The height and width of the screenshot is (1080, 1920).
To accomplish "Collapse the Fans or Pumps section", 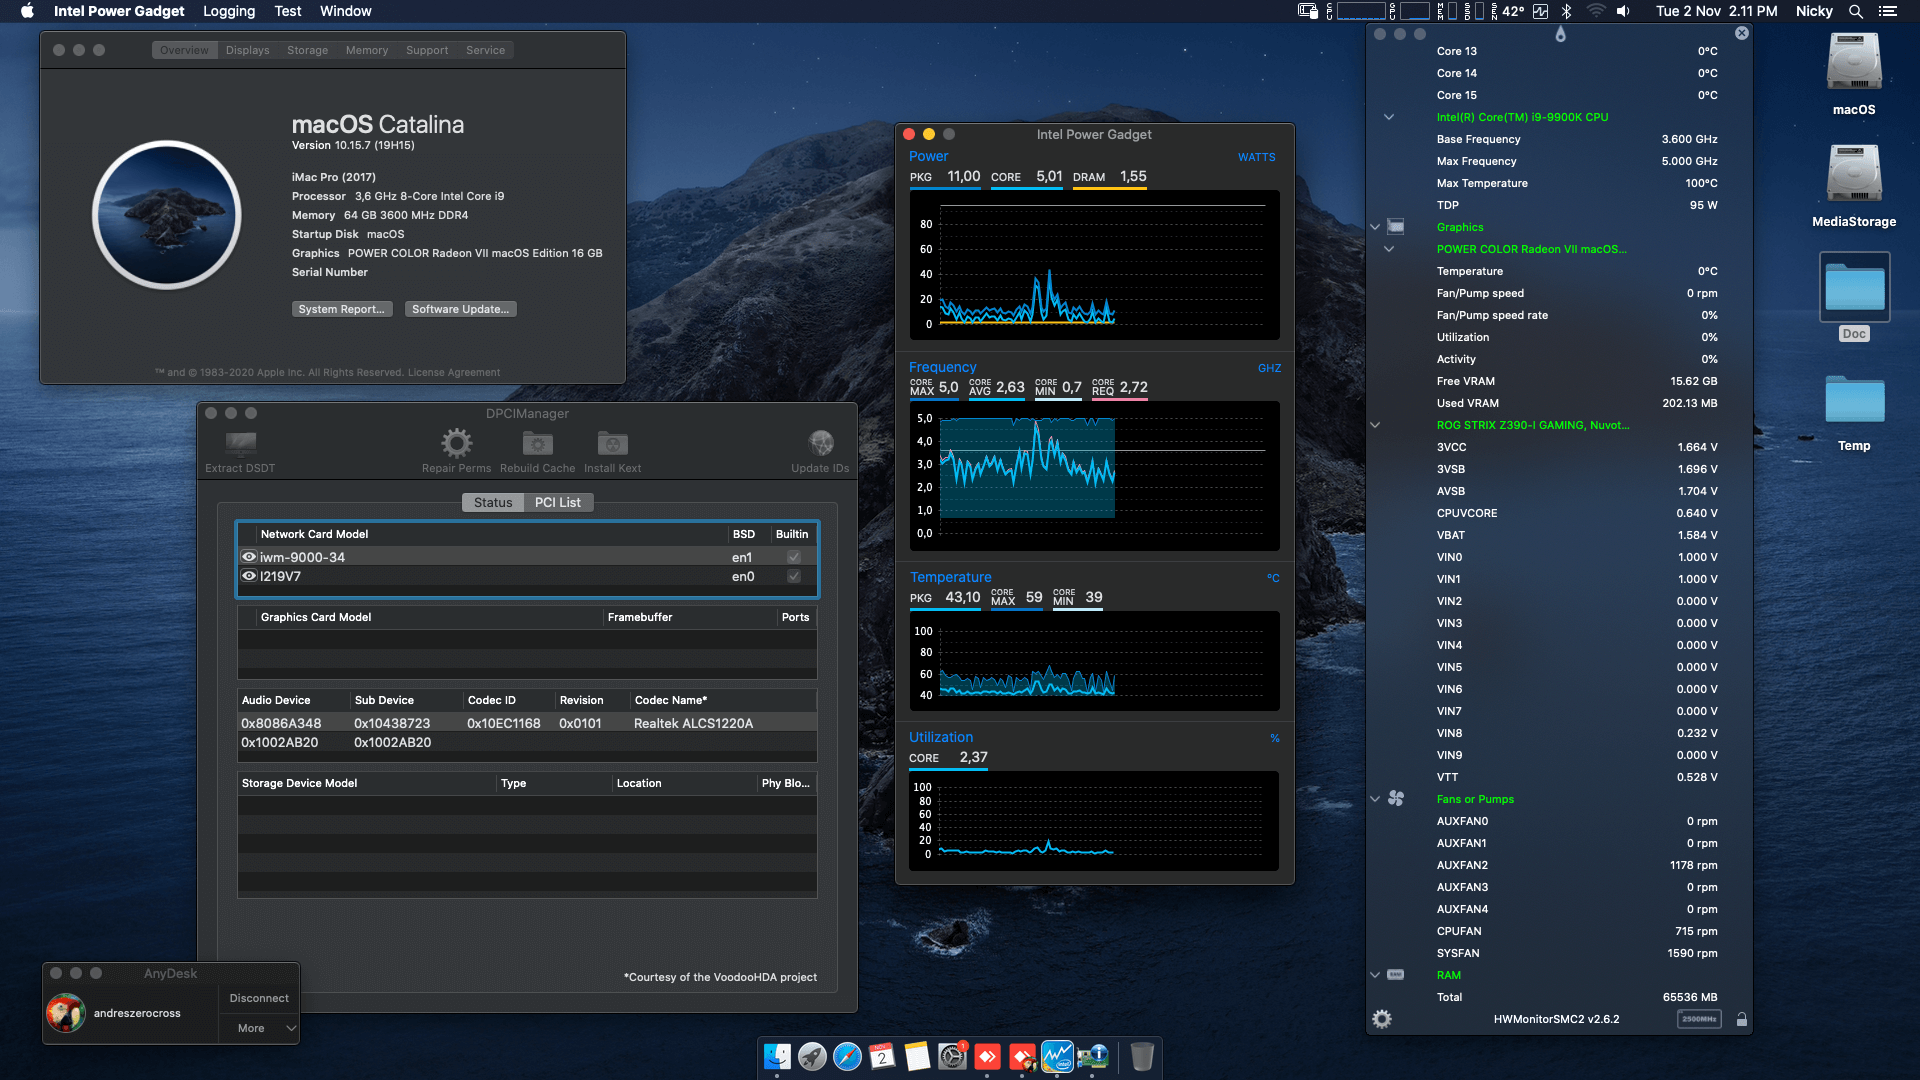I will coord(1375,799).
